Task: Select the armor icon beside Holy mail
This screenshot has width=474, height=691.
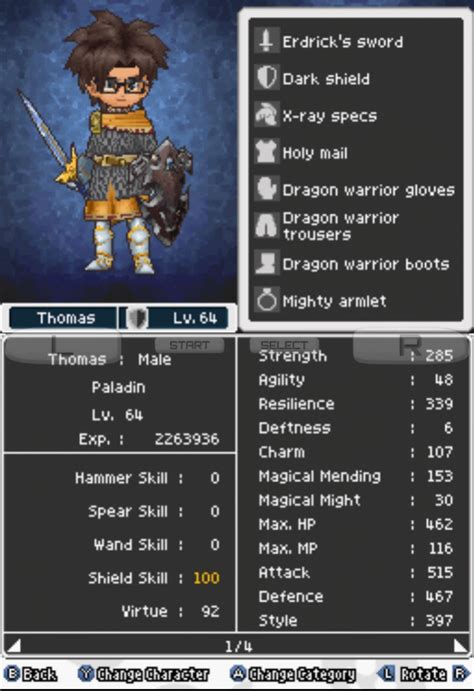Action: (267, 152)
